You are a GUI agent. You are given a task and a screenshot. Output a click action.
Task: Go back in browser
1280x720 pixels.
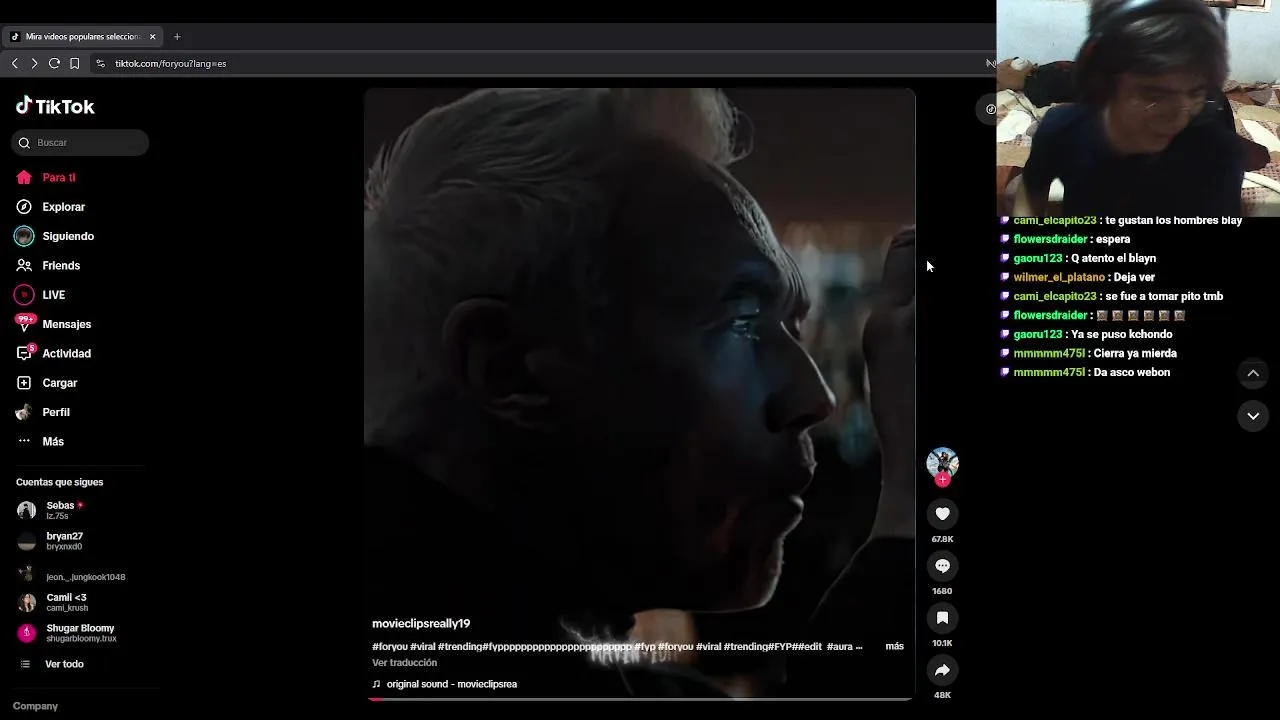(x=15, y=63)
